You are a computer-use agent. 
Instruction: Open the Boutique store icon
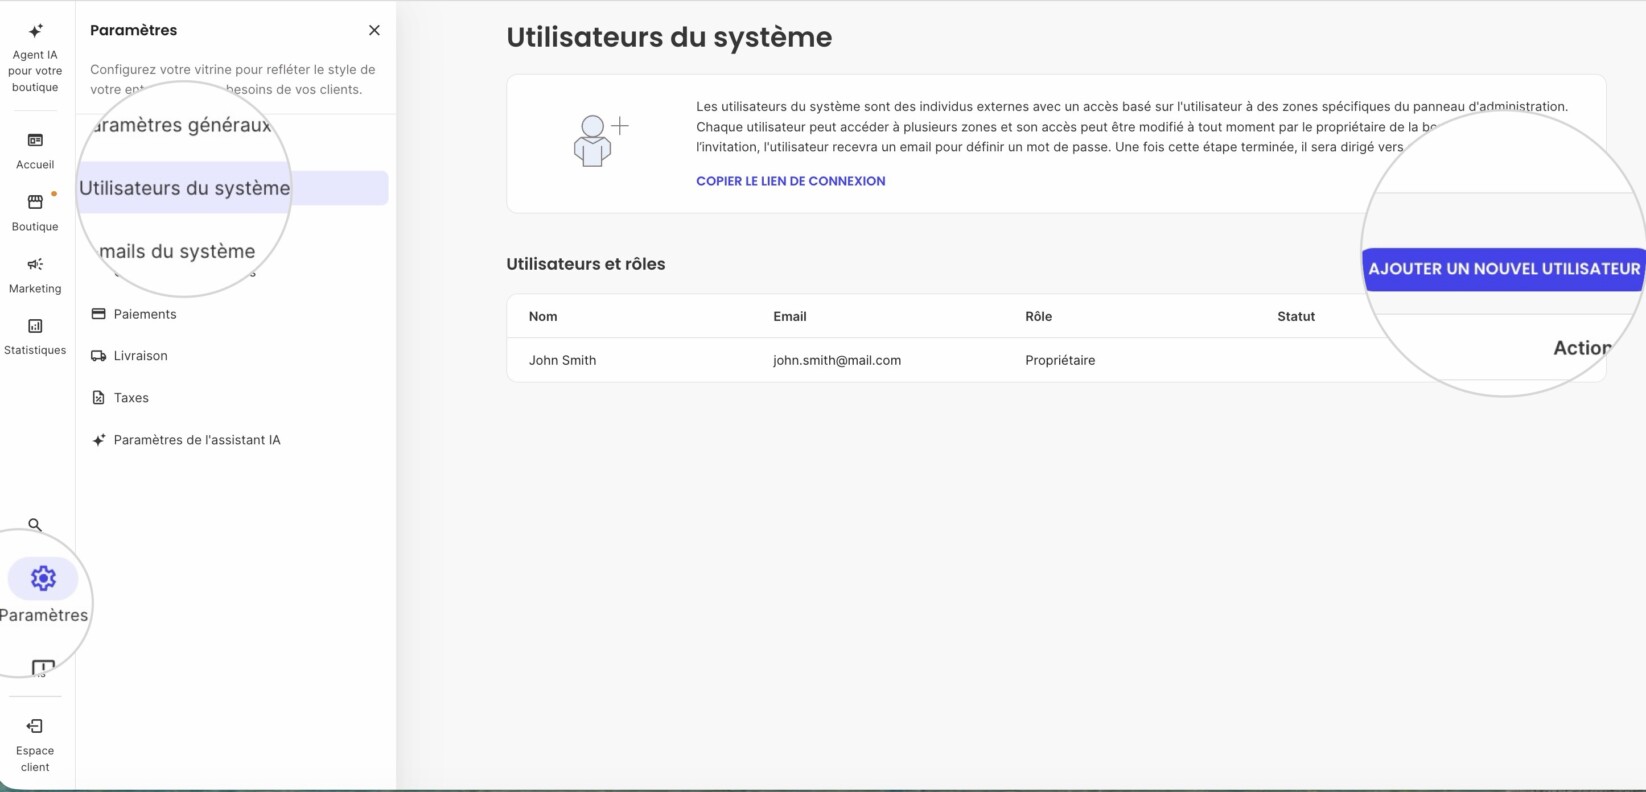pyautogui.click(x=35, y=202)
